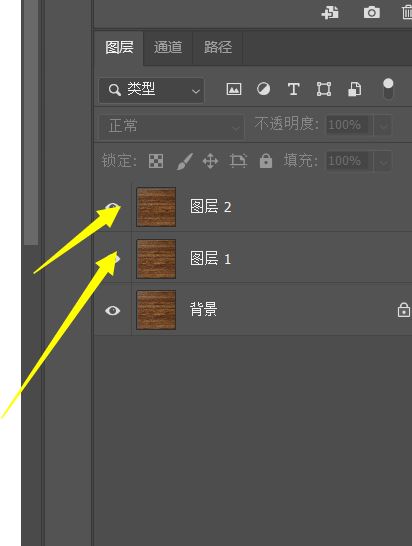
Task: Click the lock all padlock icon
Action: (266, 161)
